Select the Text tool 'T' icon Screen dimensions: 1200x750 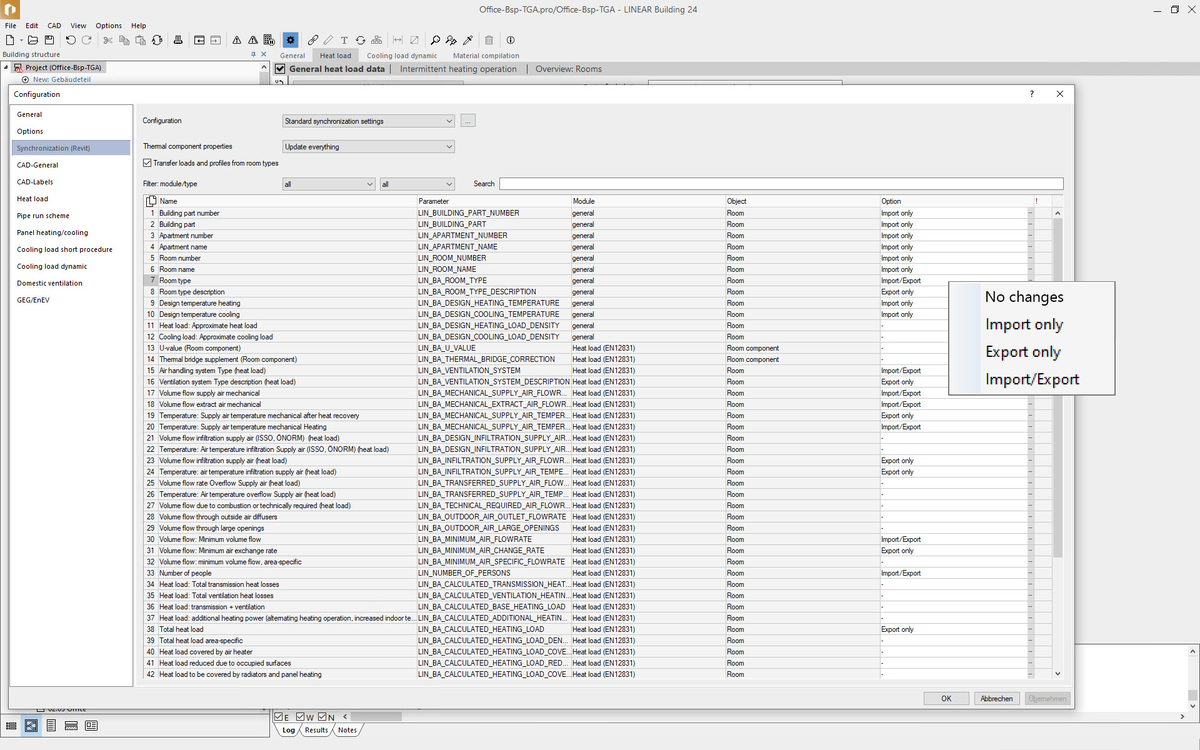coord(345,40)
